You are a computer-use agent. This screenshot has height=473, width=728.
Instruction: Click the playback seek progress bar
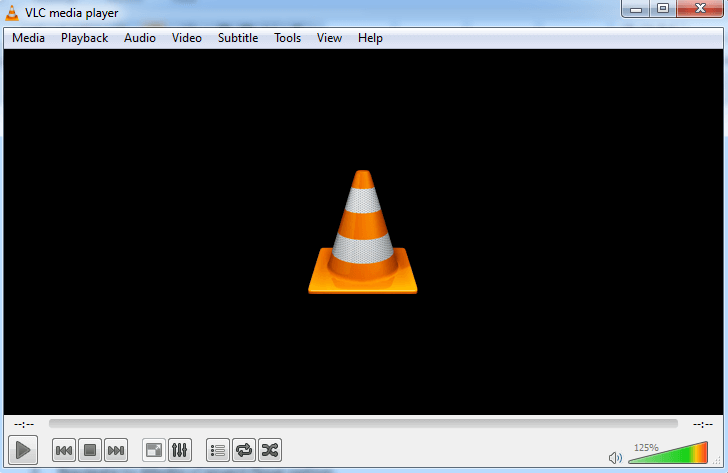[363, 423]
